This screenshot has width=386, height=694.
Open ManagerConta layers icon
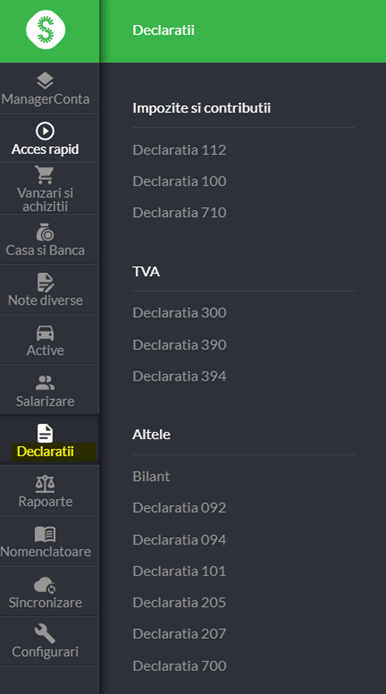45,81
